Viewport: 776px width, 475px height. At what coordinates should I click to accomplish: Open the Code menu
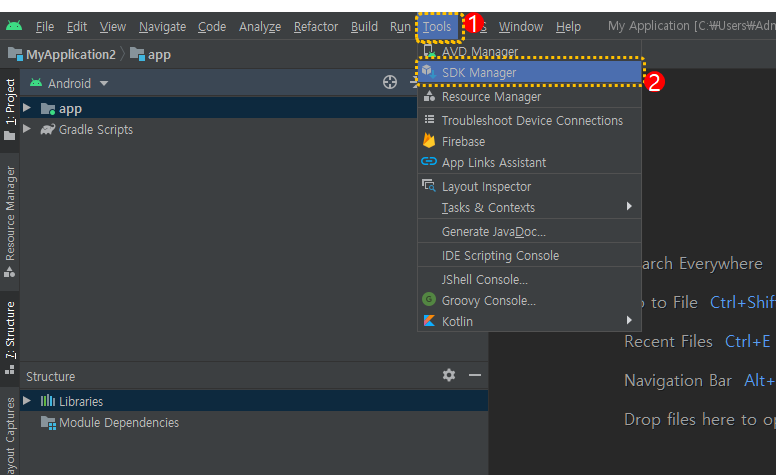pos(212,27)
